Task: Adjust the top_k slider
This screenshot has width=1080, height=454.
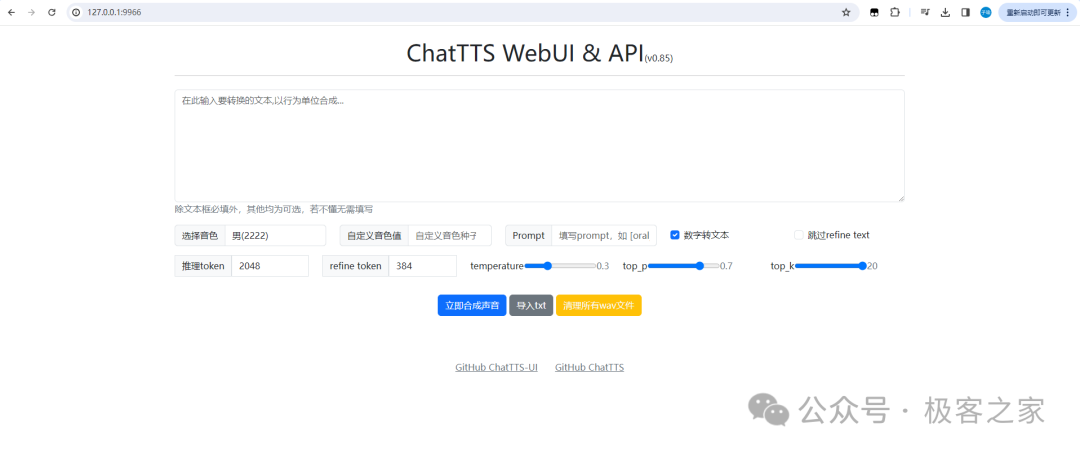Action: click(831, 266)
